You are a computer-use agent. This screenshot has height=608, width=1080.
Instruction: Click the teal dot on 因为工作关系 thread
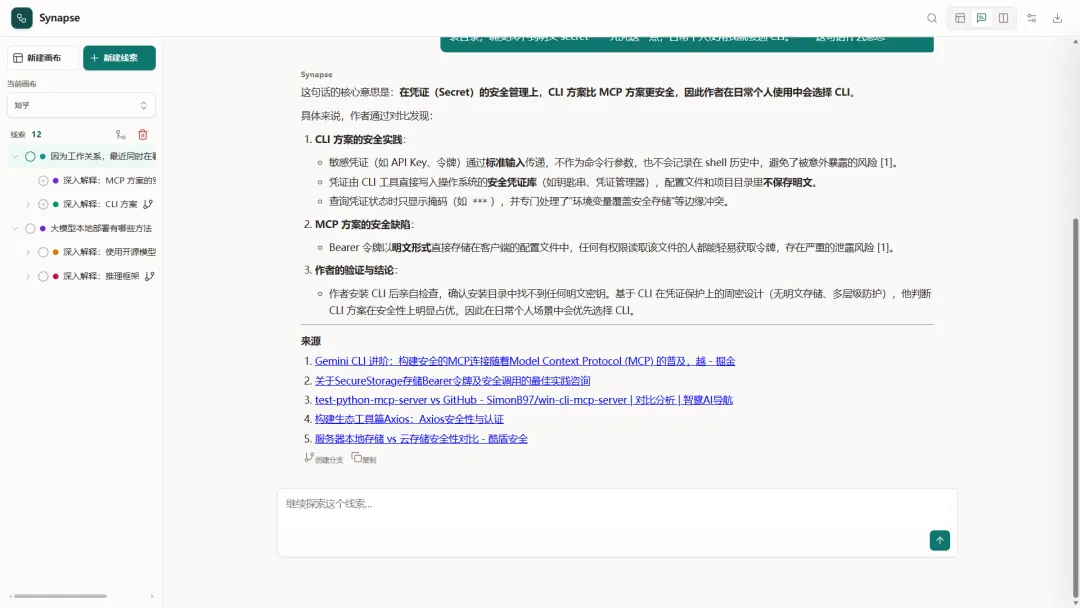(43, 157)
